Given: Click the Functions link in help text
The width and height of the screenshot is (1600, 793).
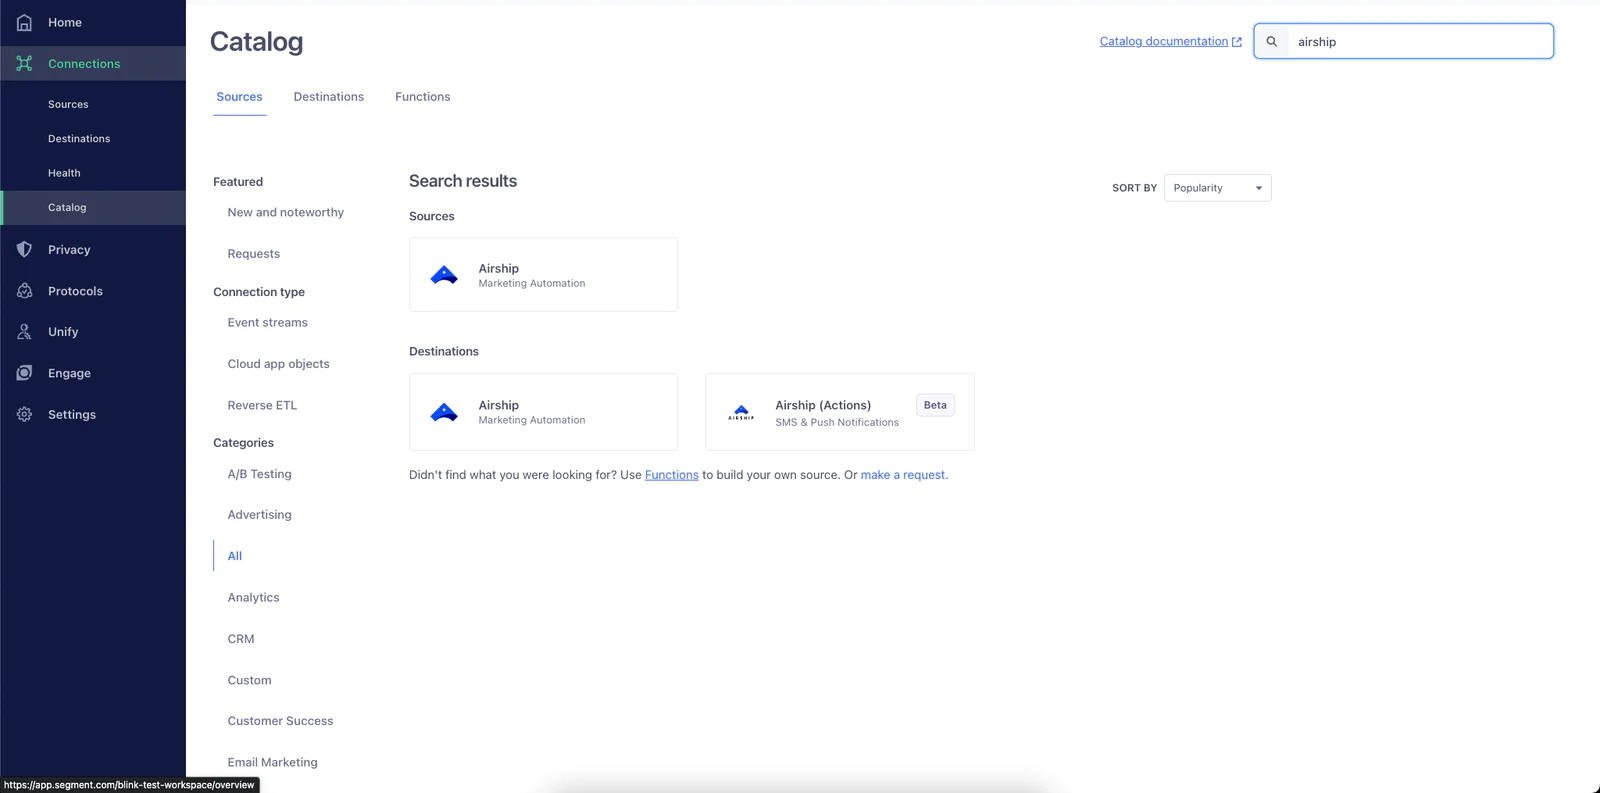Looking at the screenshot, I should coord(671,475).
